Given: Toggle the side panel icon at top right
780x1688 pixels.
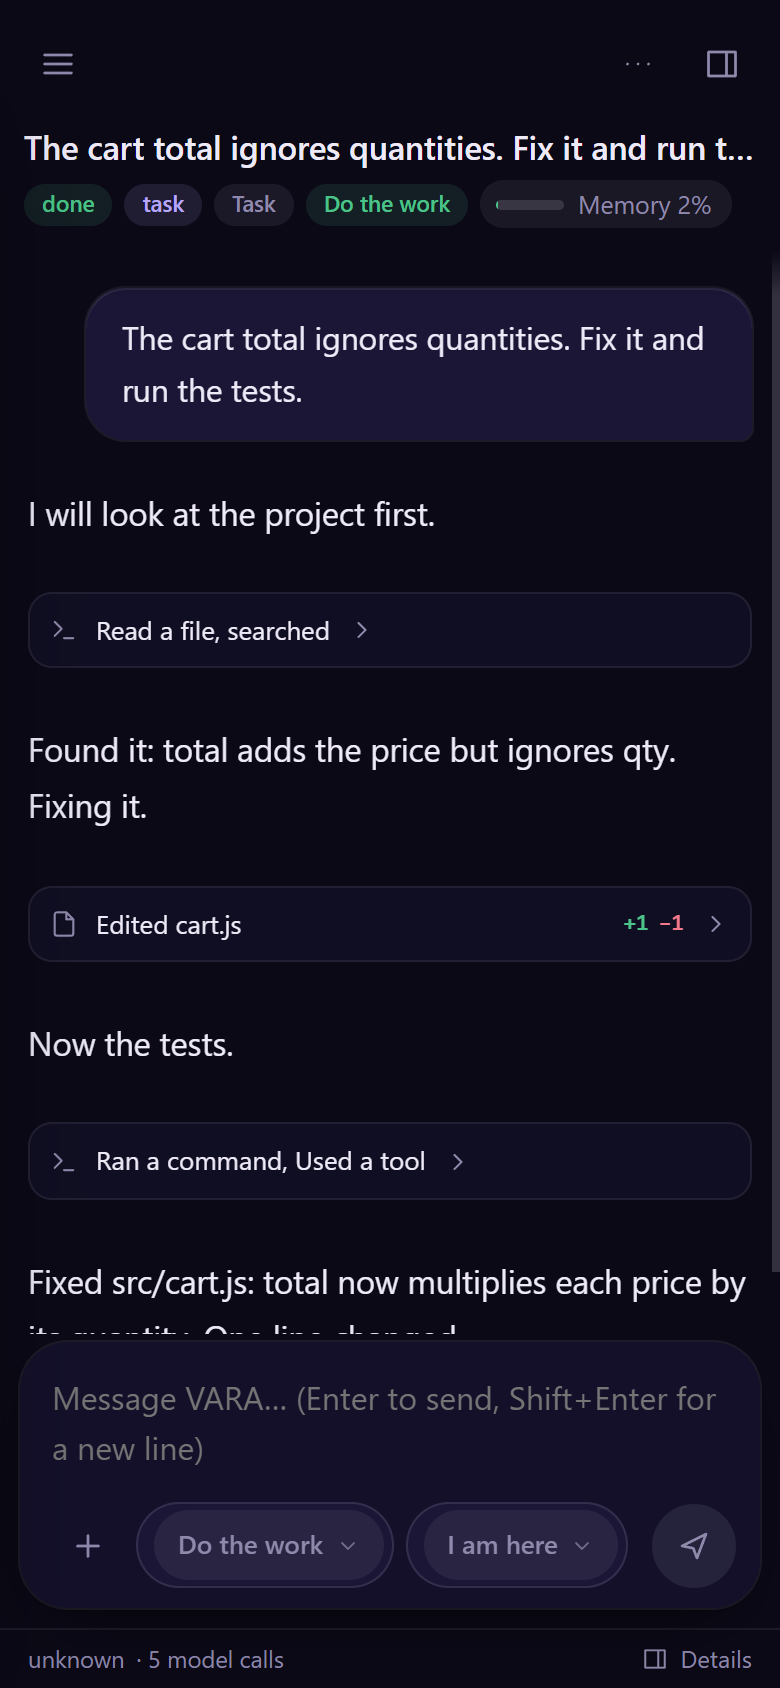Looking at the screenshot, I should [x=722, y=64].
